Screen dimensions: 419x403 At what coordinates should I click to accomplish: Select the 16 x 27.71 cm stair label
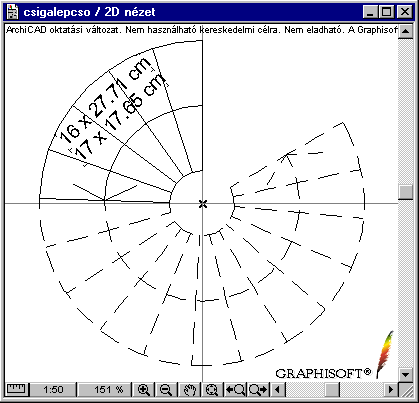[x=106, y=99]
